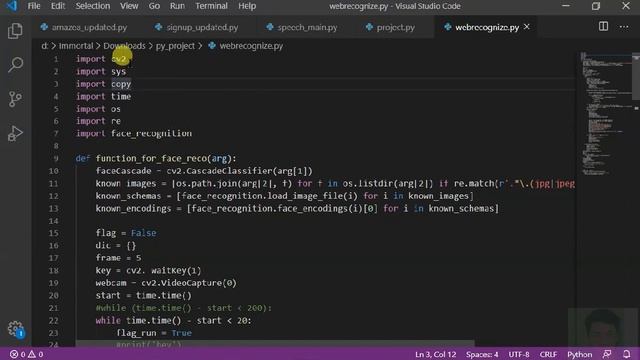The image size is (640, 360).
Task: Click 'face_recognition' on line 7
Action: (151, 133)
